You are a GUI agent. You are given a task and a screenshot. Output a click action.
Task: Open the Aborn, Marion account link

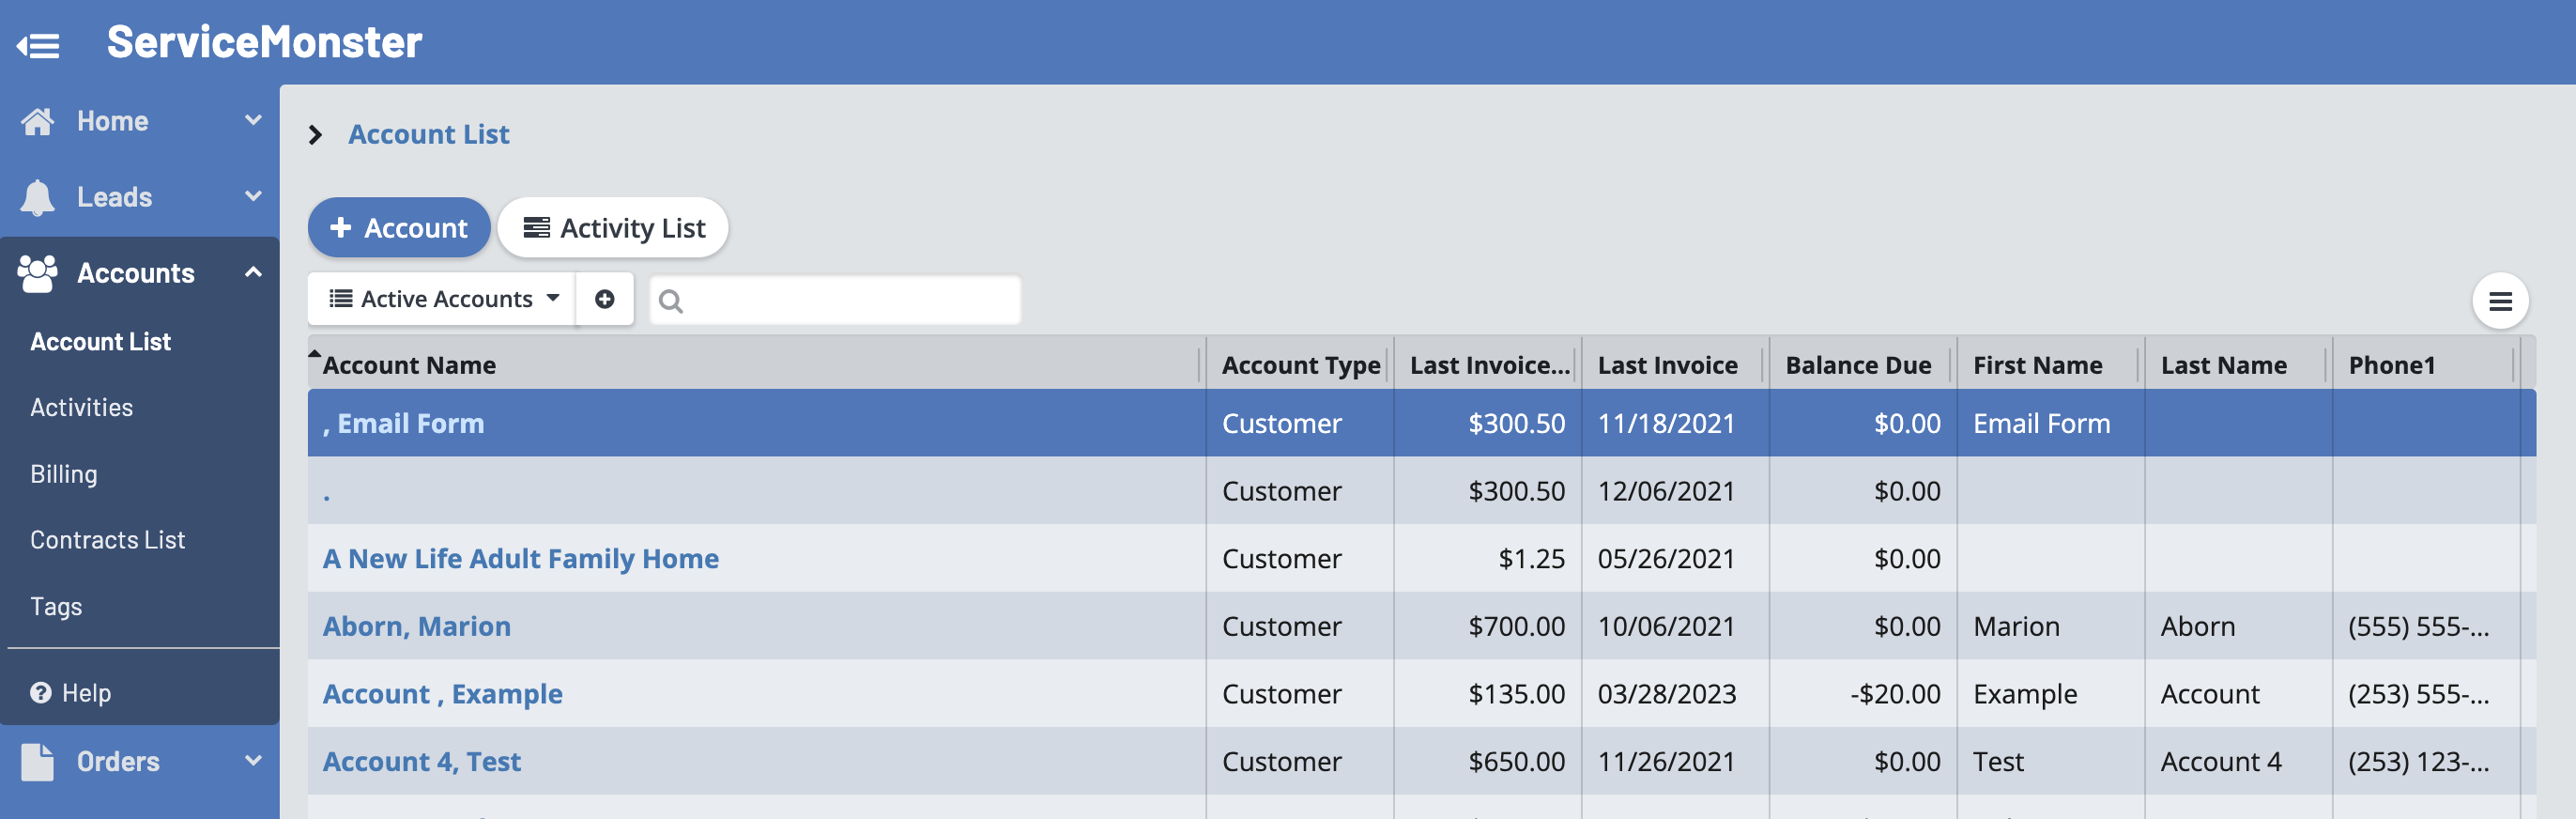click(x=416, y=627)
